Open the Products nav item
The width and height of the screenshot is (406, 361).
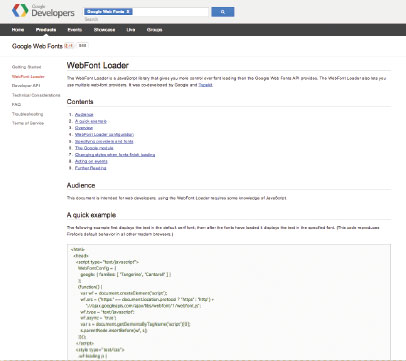pos(46,30)
